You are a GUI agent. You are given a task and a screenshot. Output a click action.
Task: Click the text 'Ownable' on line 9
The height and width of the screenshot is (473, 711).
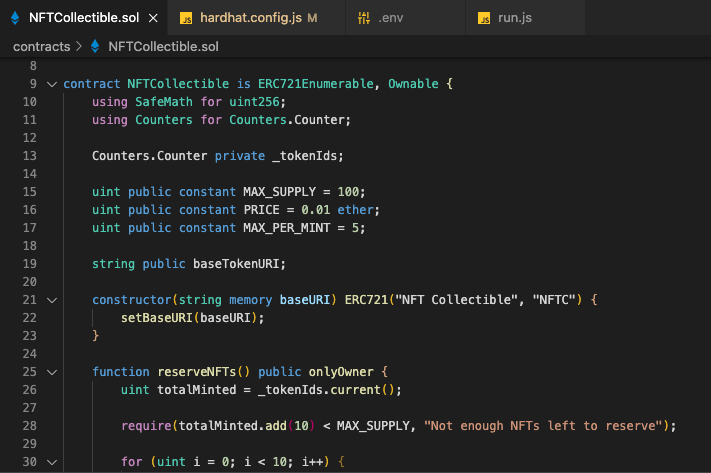413,84
